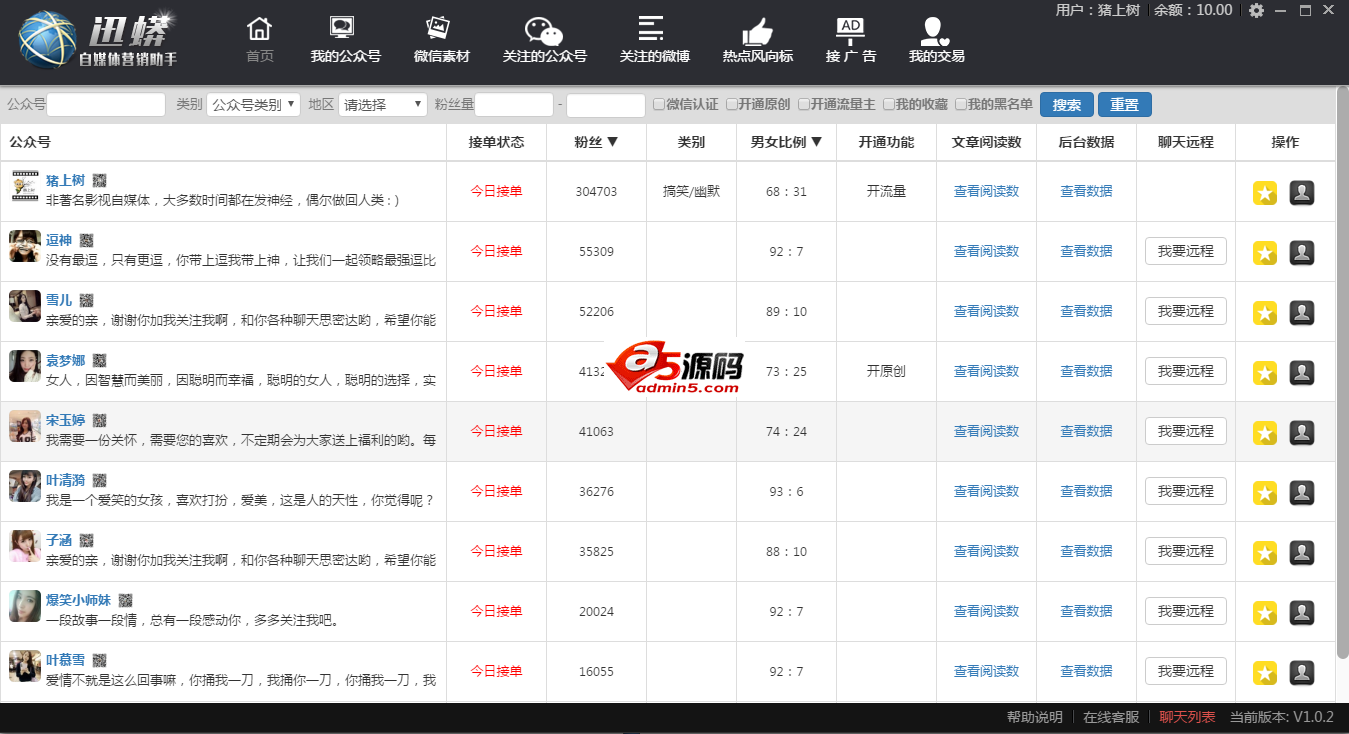Image resolution: width=1349 pixels, height=734 pixels.
Task: Click the 首页 home icon
Action: click(259, 30)
